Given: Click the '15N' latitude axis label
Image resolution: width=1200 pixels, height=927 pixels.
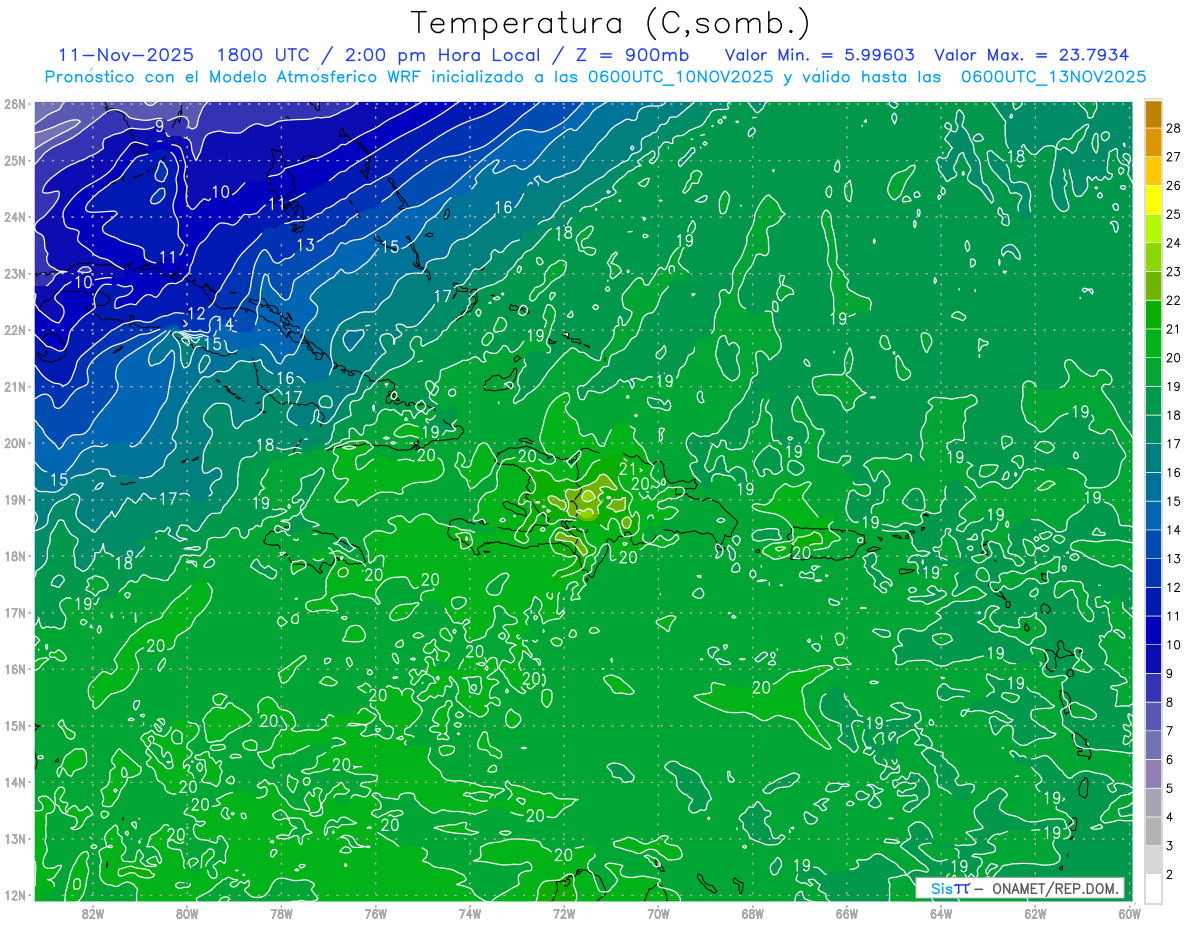Looking at the screenshot, I should pos(15,725).
